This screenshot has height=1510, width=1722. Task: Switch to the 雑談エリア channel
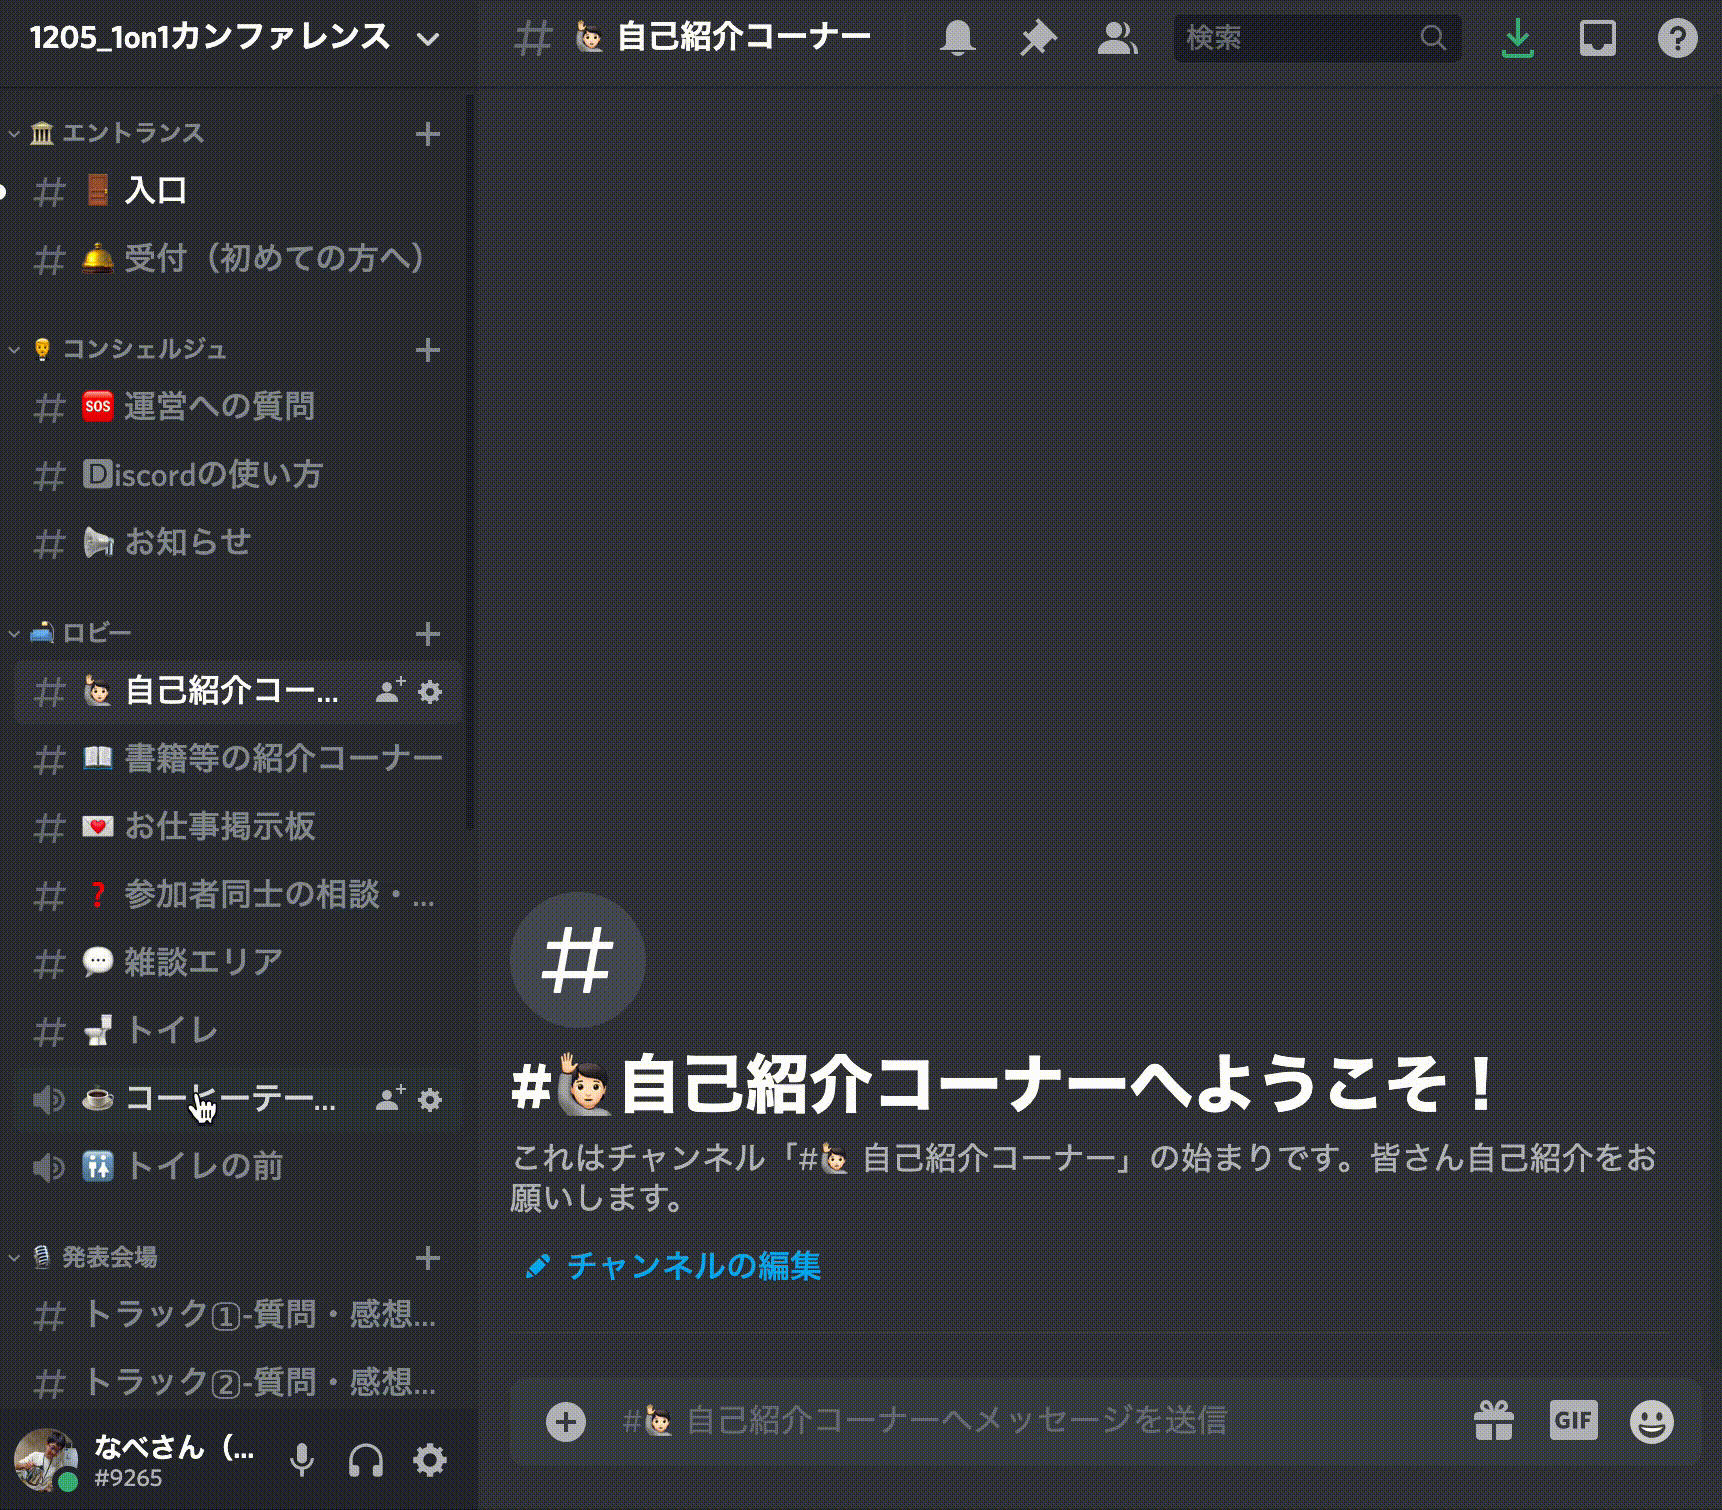pos(203,962)
